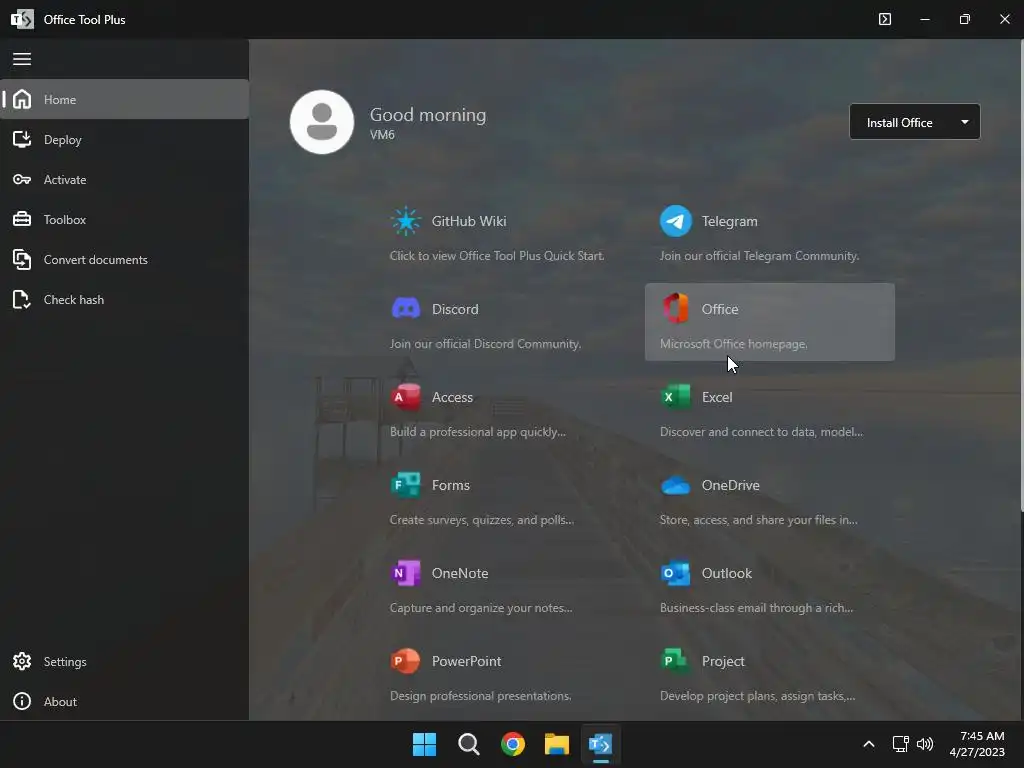
Task: Click 'Develop project plans, assign tasks,...' text
Action: click(758, 696)
